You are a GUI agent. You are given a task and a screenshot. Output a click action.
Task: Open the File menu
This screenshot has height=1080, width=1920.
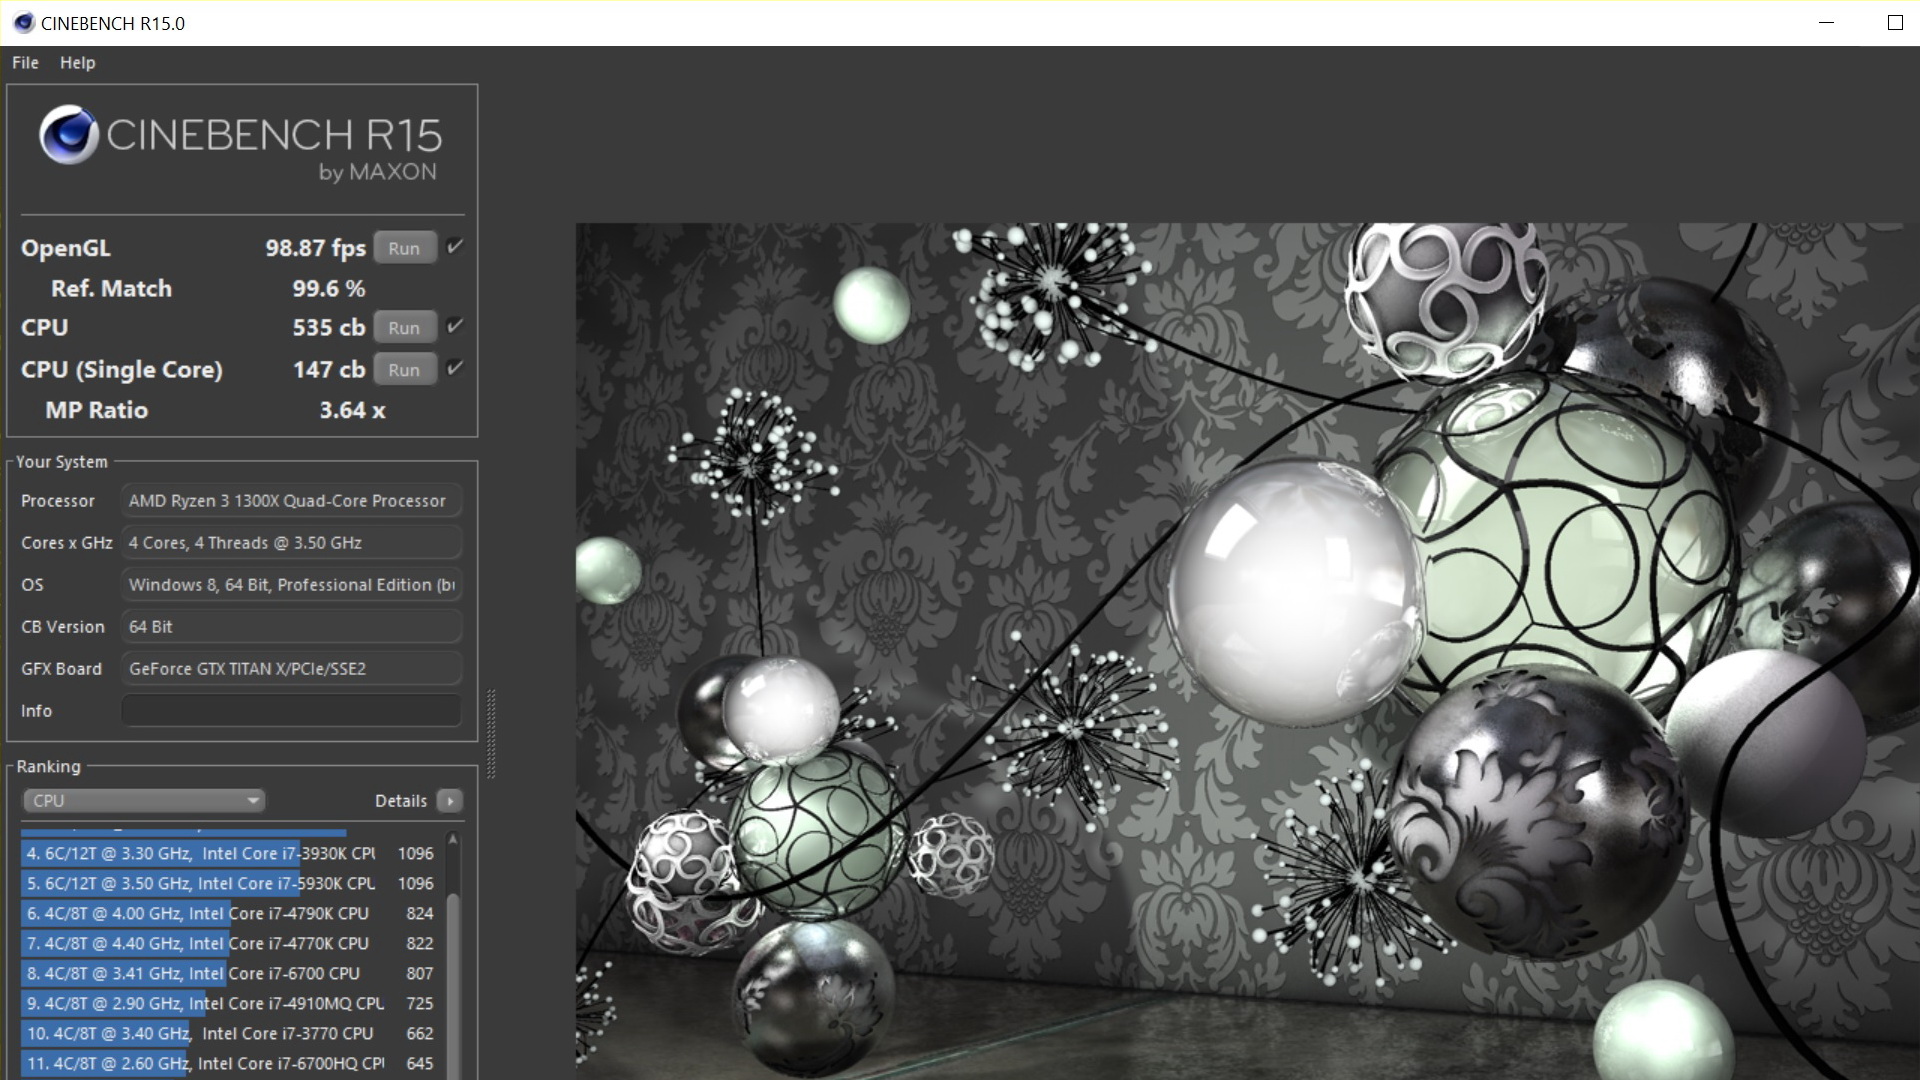(25, 62)
